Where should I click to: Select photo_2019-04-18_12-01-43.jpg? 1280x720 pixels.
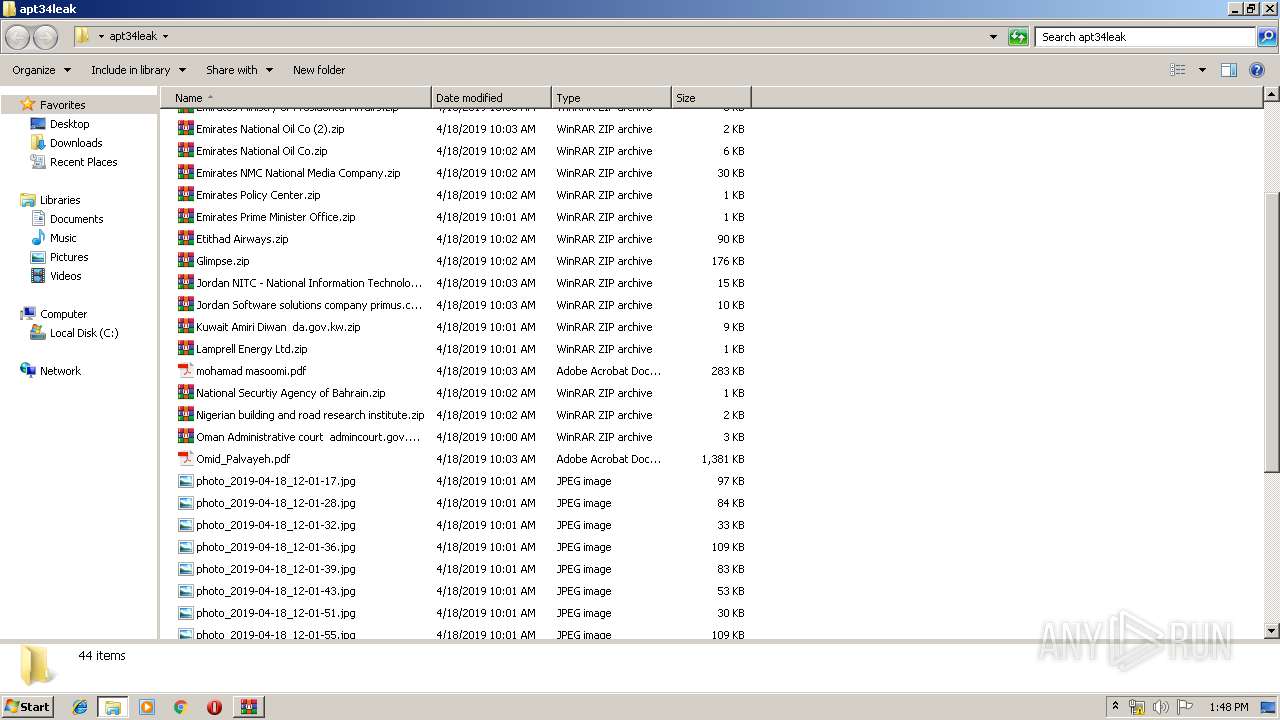click(x=276, y=591)
